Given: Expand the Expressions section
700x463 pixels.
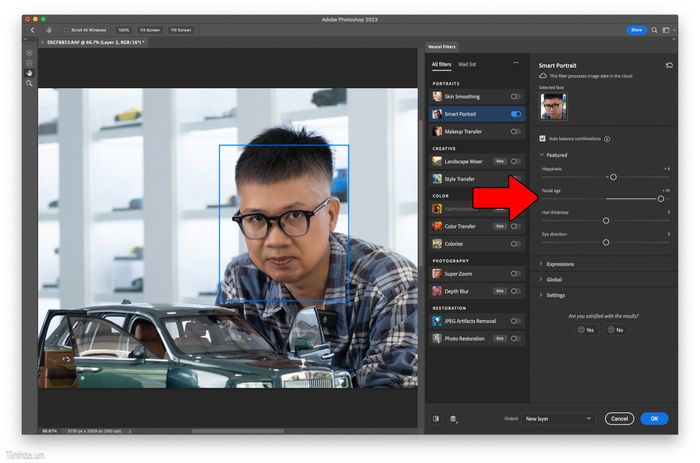Looking at the screenshot, I should tap(541, 264).
